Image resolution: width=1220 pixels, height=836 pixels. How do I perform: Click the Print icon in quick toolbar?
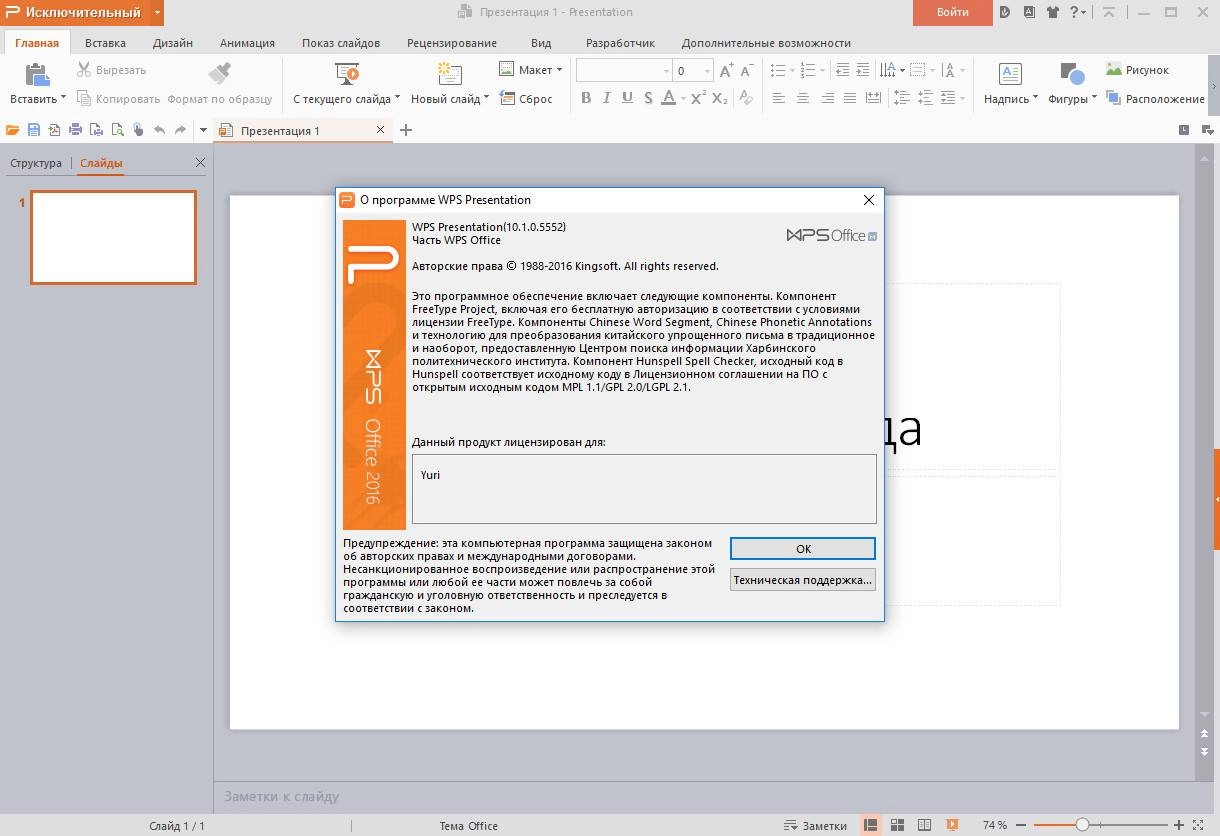[75, 130]
